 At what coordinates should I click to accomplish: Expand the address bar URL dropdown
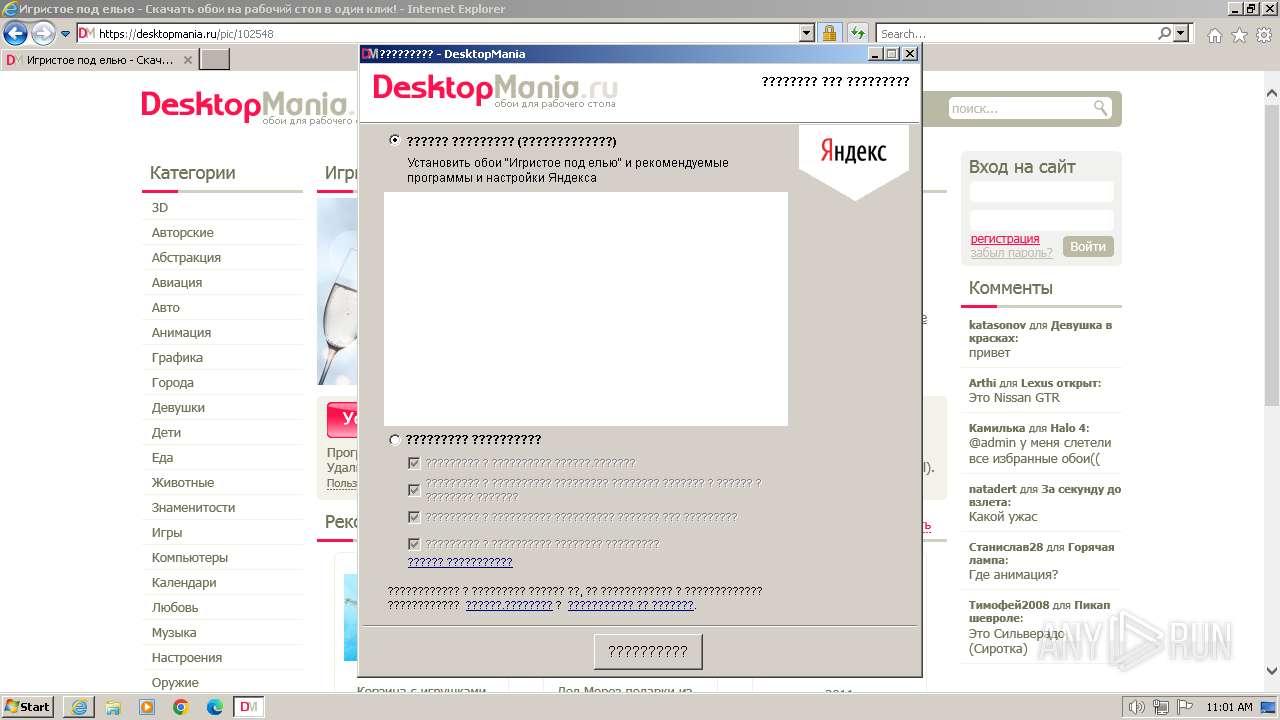pyautogui.click(x=807, y=33)
